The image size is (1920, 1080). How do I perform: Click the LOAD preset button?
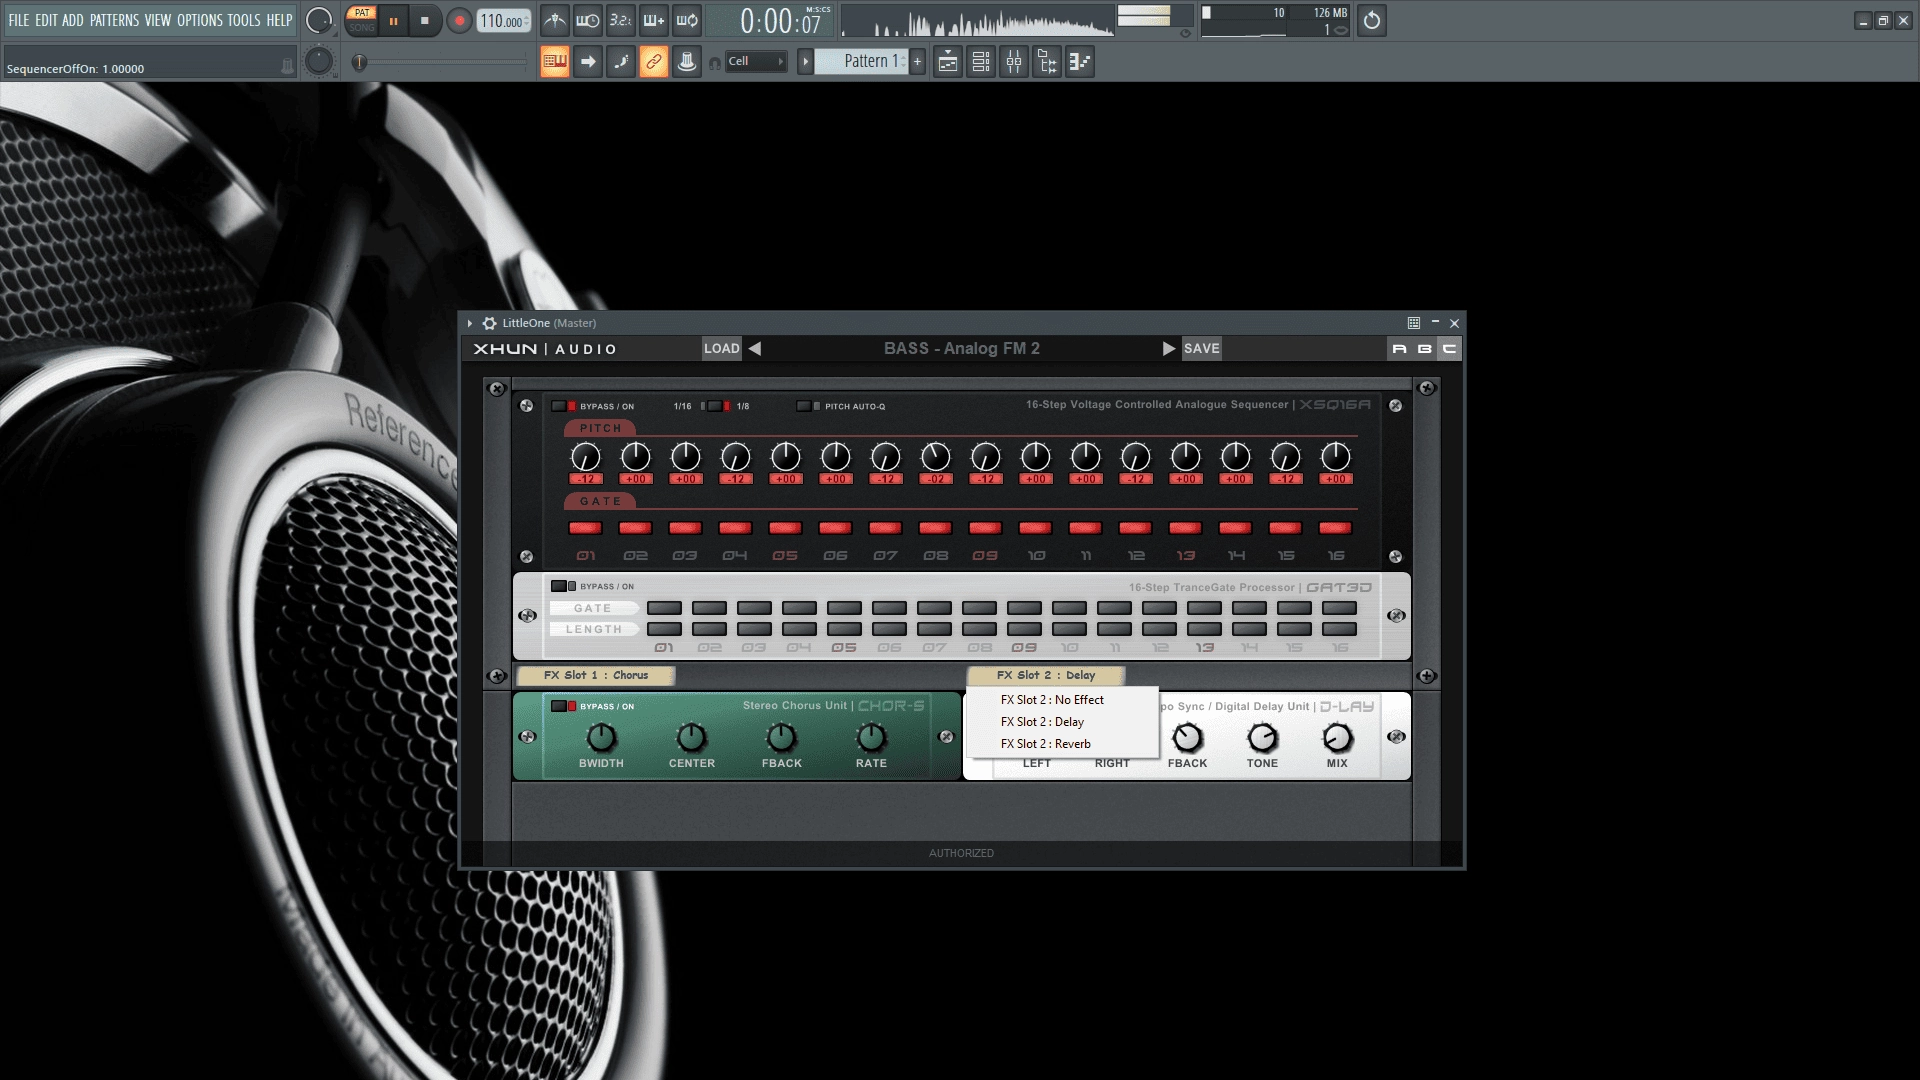pyautogui.click(x=722, y=348)
